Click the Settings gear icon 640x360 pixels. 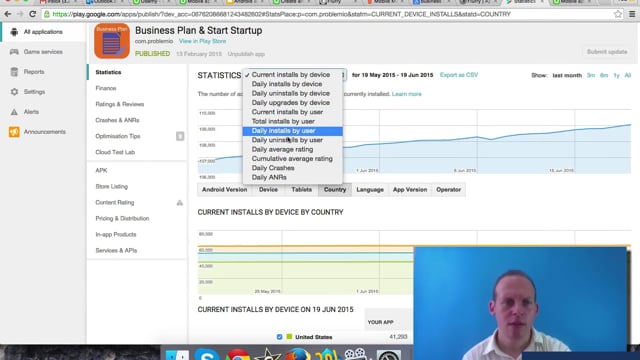(14, 92)
